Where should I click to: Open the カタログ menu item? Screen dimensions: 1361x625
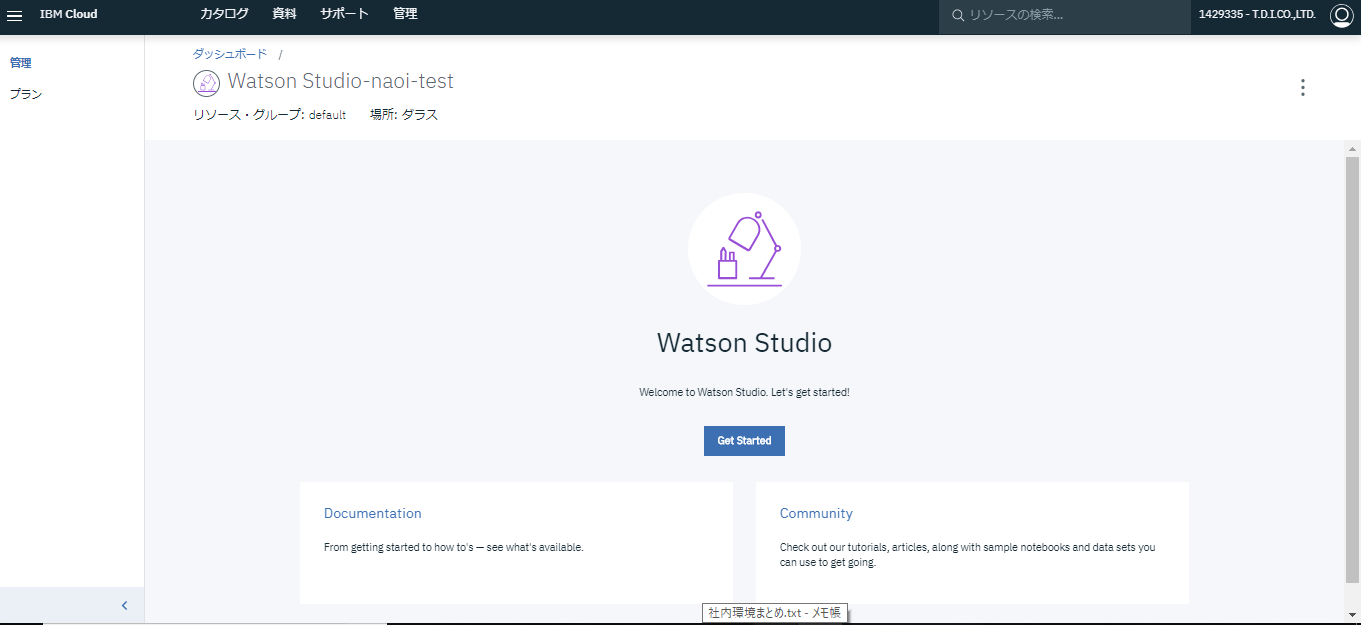pyautogui.click(x=224, y=14)
